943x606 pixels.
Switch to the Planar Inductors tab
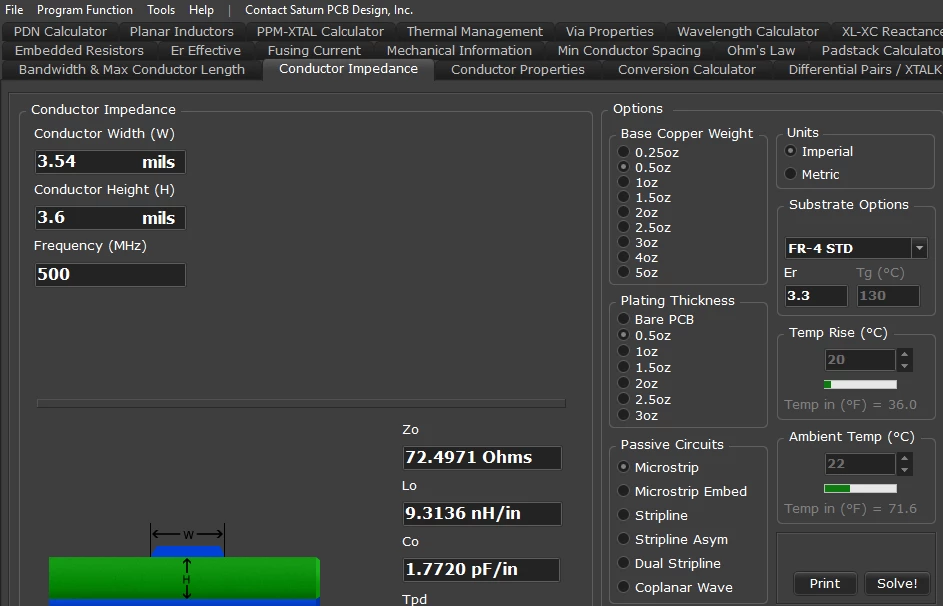pyautogui.click(x=182, y=31)
